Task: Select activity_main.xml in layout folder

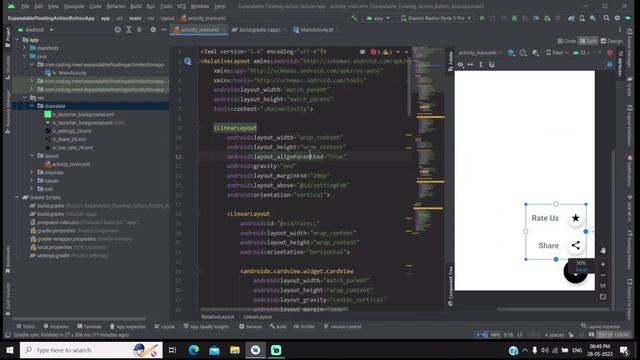Action: [x=68, y=164]
